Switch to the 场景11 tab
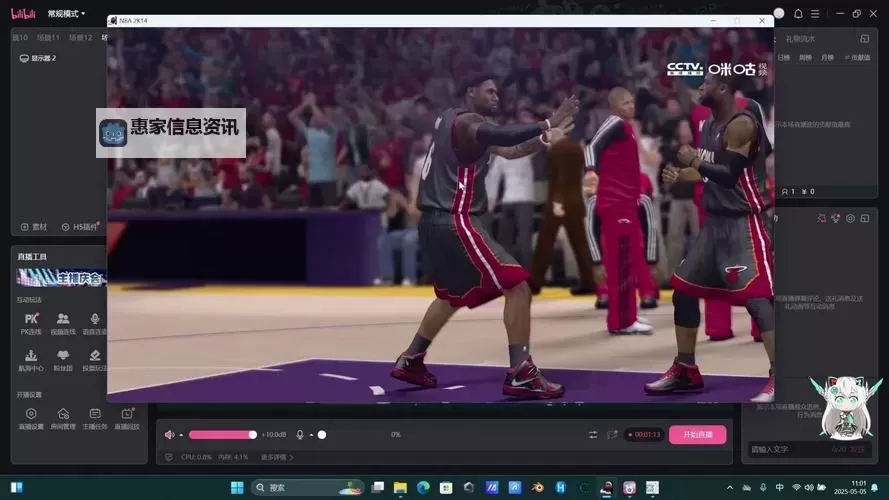Screen dimensions: 889x500 48,37
